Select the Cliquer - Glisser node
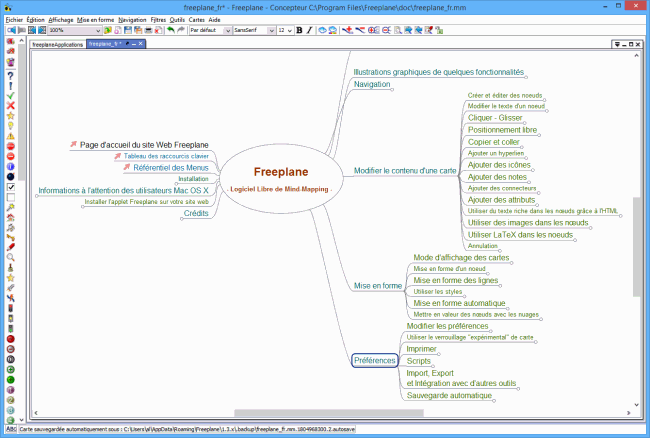The image size is (650, 438). [495, 118]
